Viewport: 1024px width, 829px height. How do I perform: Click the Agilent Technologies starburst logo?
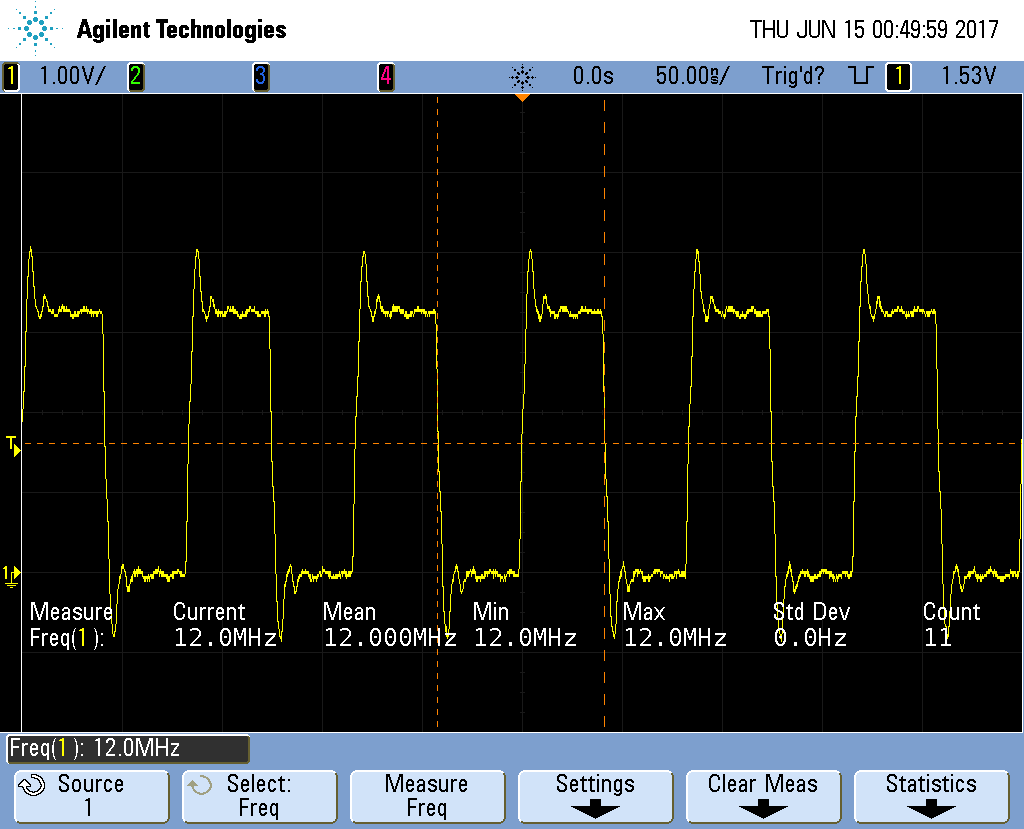coord(35,28)
